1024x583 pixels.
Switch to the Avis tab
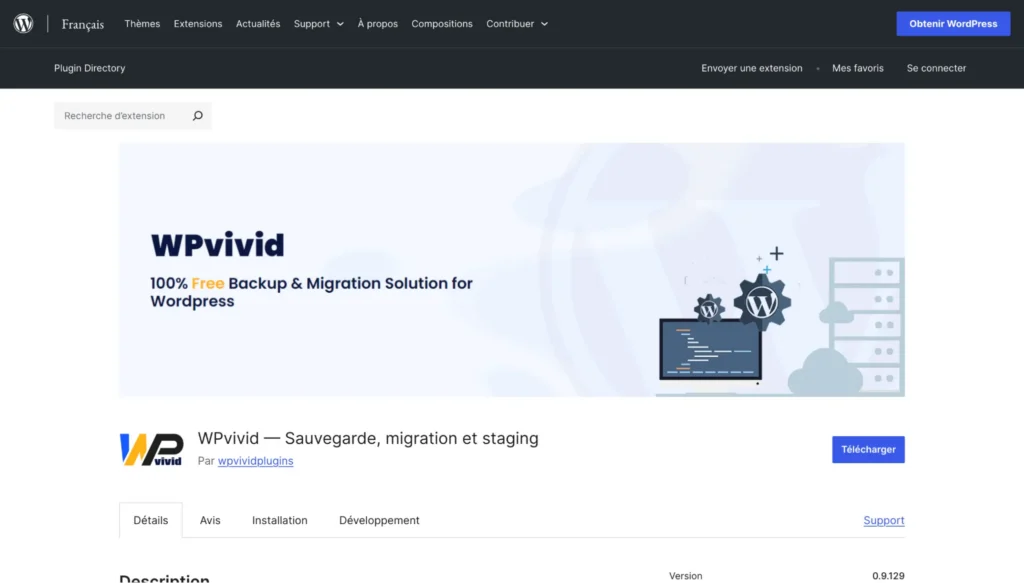click(x=210, y=520)
